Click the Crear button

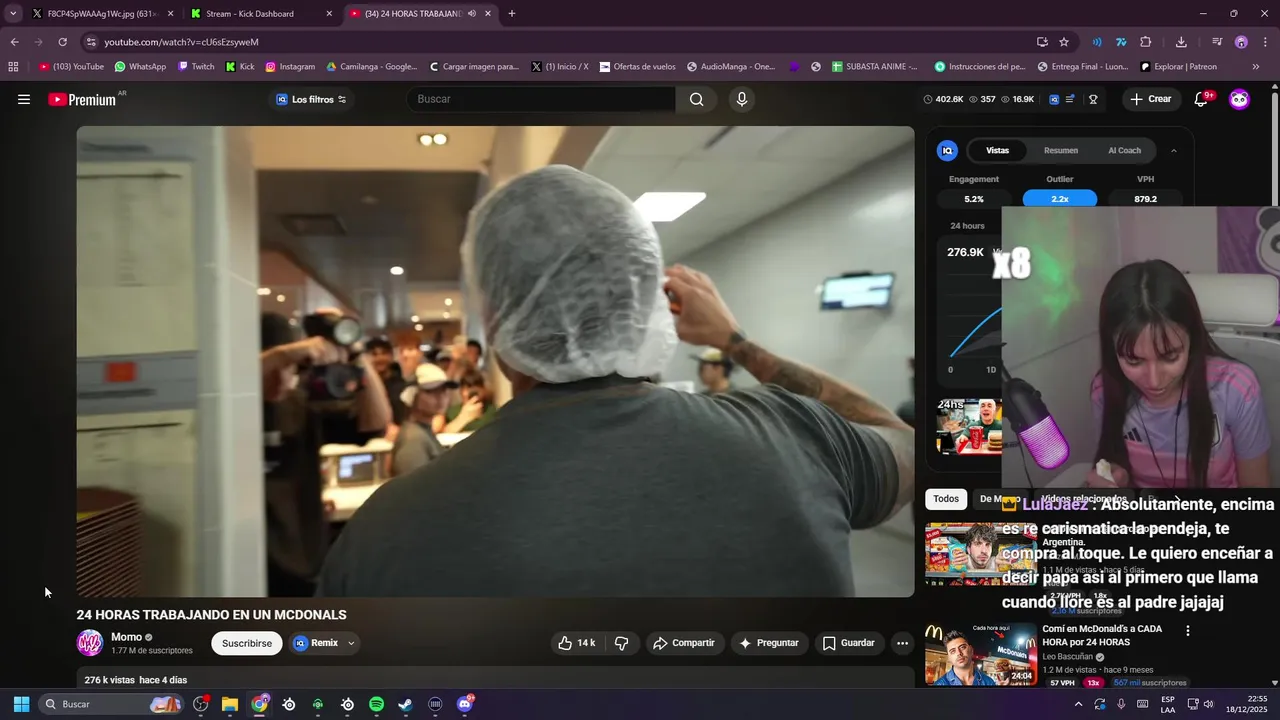[1151, 99]
